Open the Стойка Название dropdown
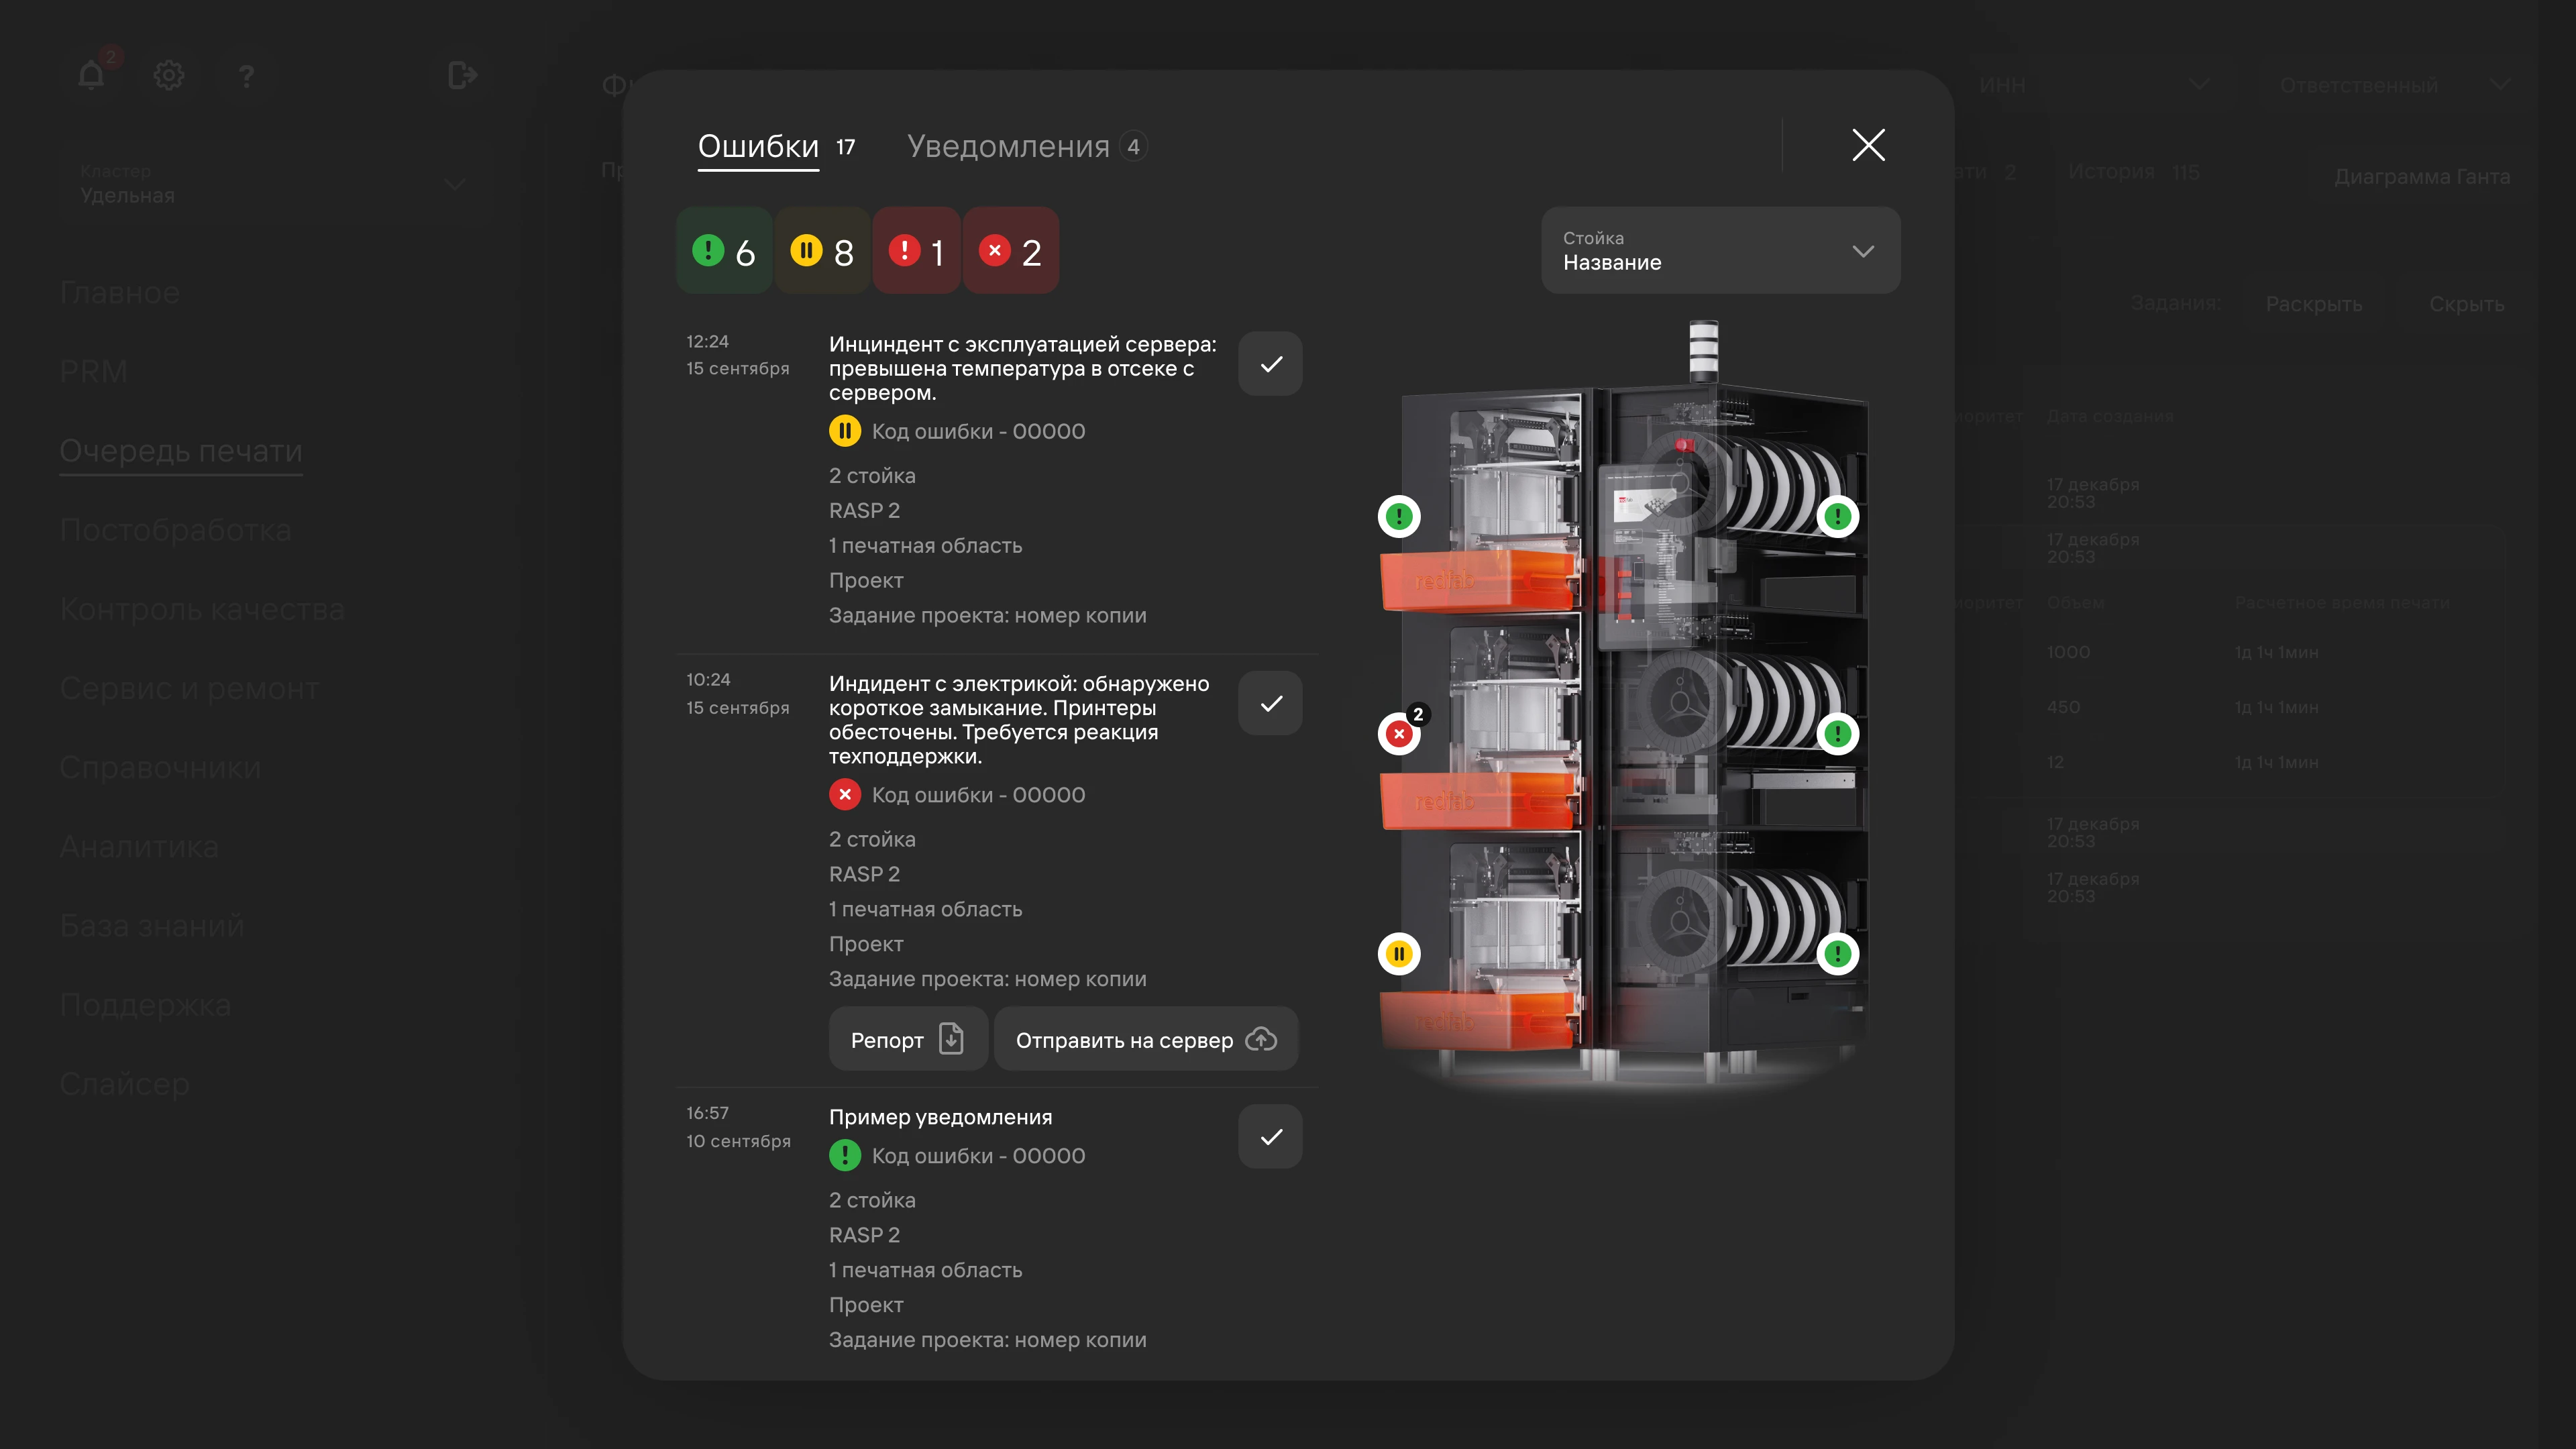Screen dimensions: 2576x1449 pos(1720,250)
